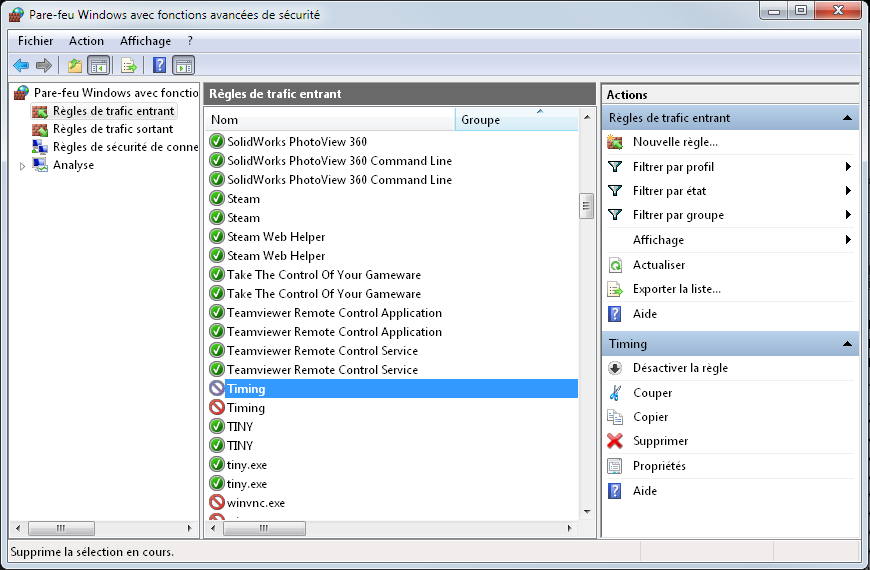
Task: Click Désactiver la règle action
Action: (x=680, y=368)
